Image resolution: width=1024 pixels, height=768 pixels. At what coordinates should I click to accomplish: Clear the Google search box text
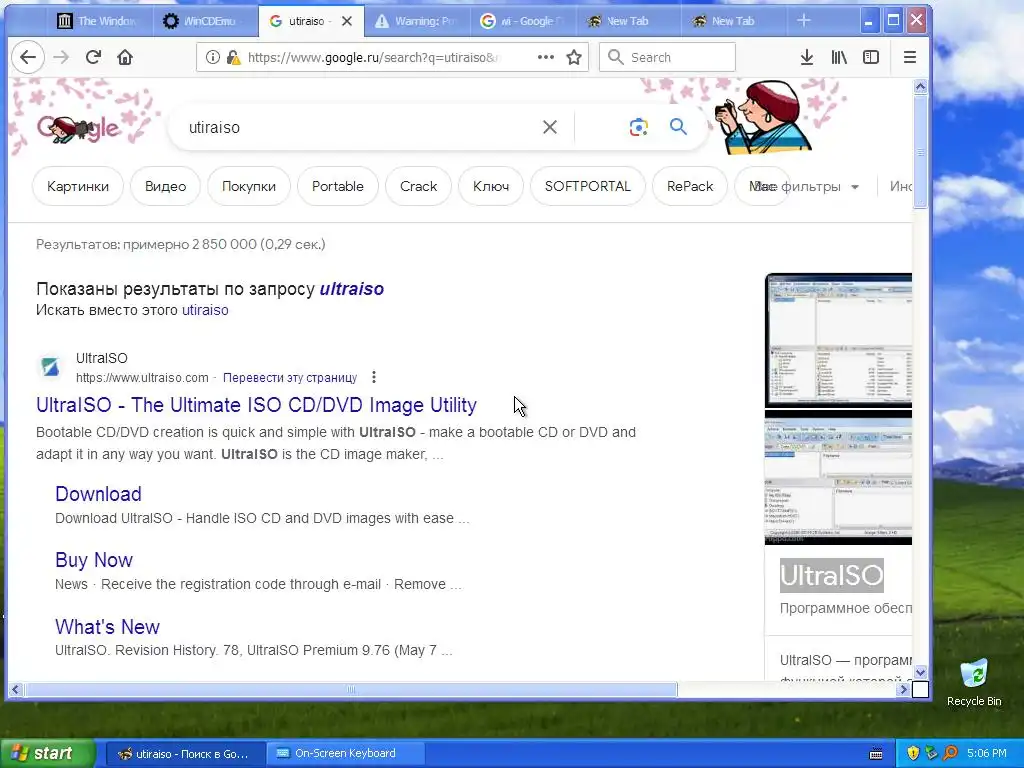coord(550,127)
